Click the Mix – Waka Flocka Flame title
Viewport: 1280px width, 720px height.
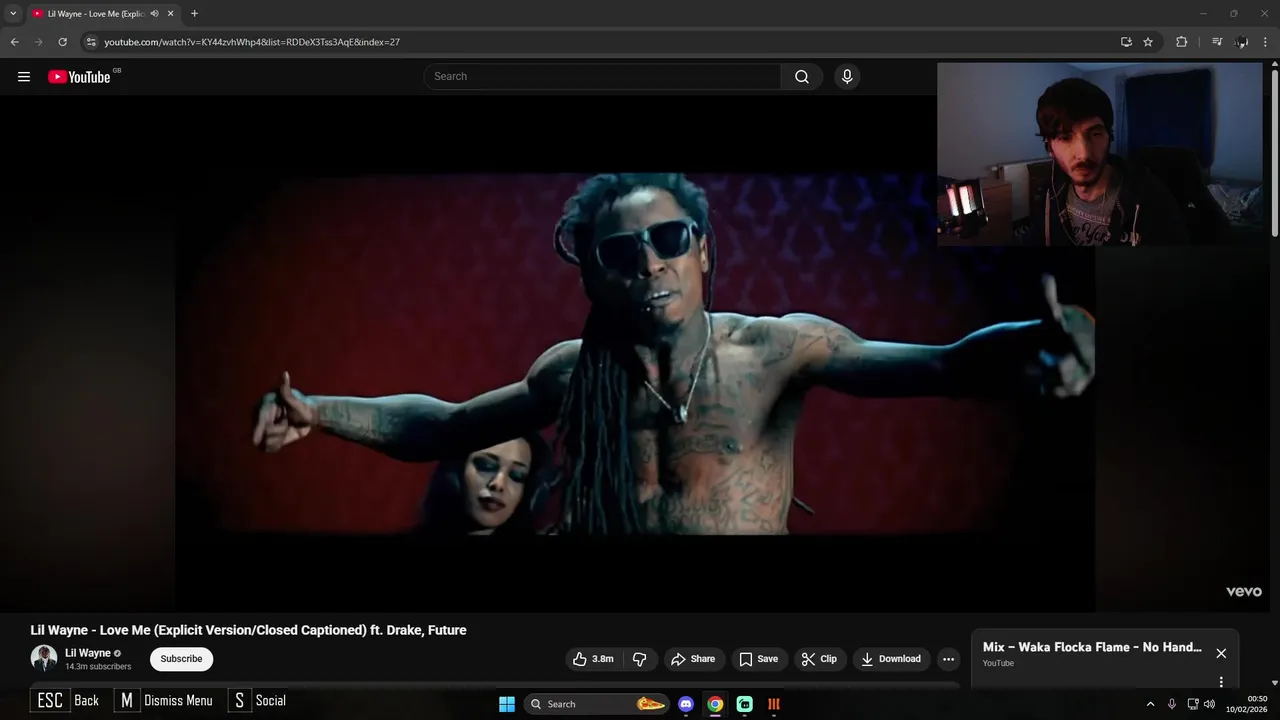[x=1092, y=647]
